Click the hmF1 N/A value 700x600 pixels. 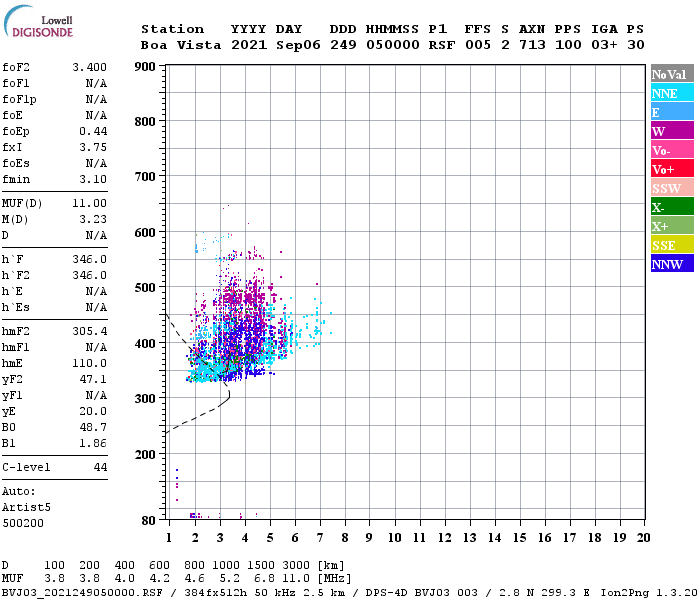pos(96,347)
